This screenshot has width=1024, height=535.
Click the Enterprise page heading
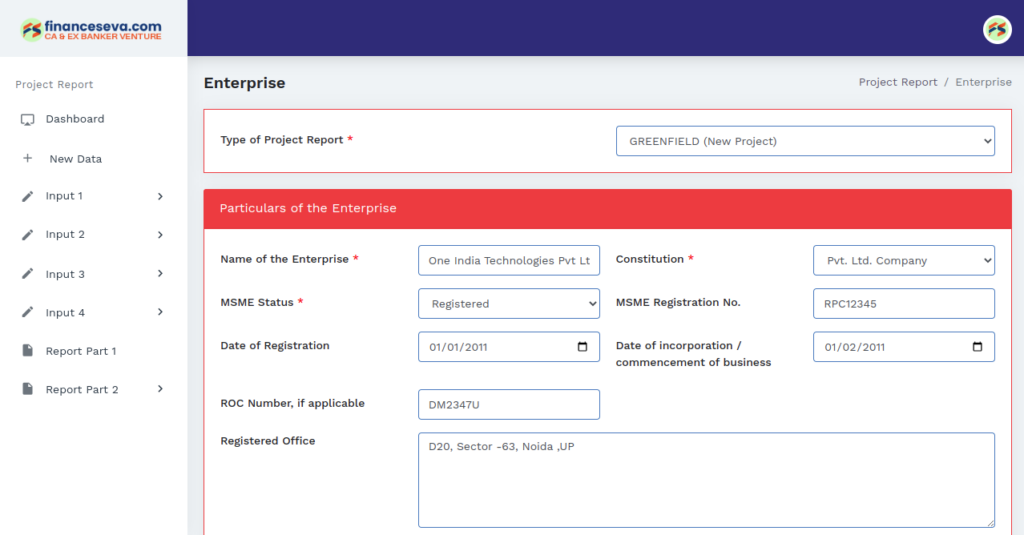click(x=244, y=83)
